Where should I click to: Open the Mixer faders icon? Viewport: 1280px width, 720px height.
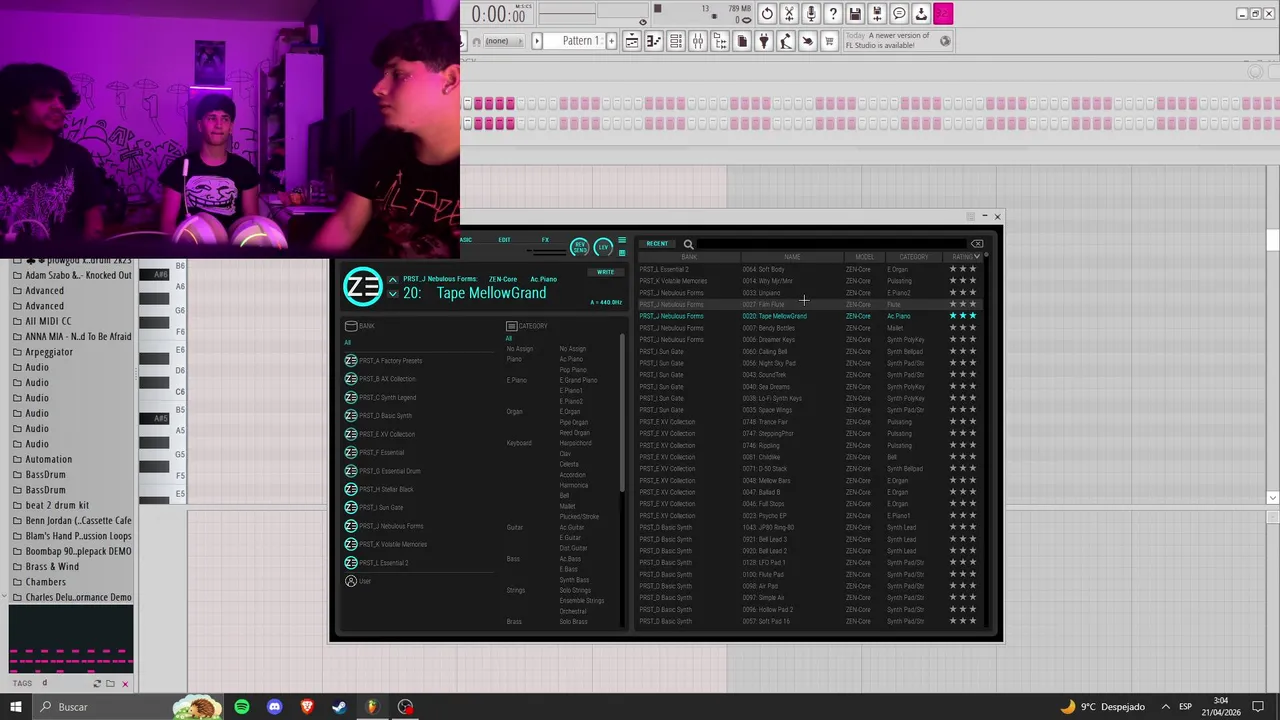coord(698,41)
